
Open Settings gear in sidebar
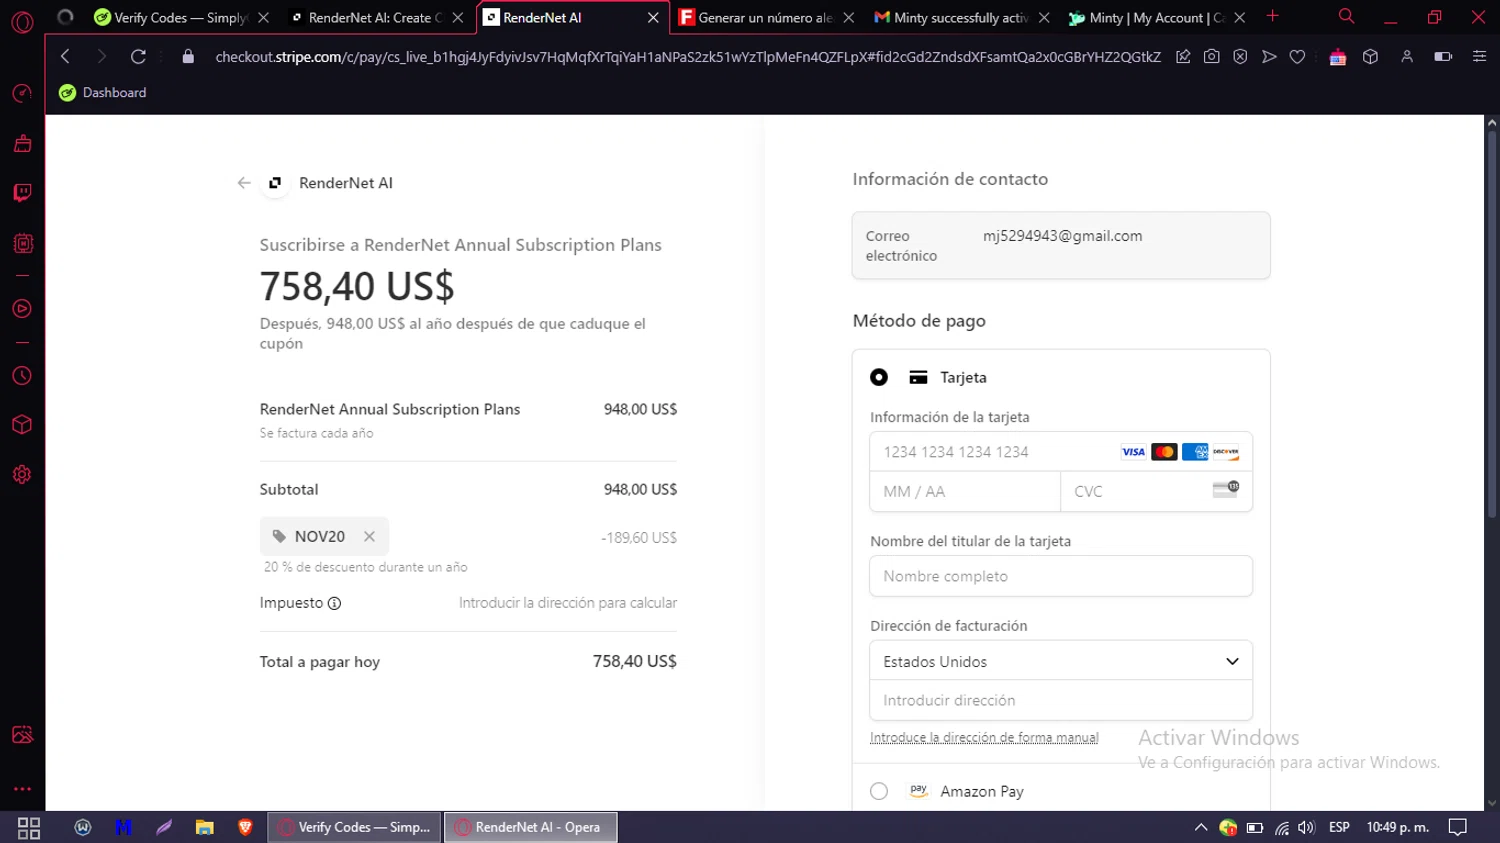tap(22, 475)
